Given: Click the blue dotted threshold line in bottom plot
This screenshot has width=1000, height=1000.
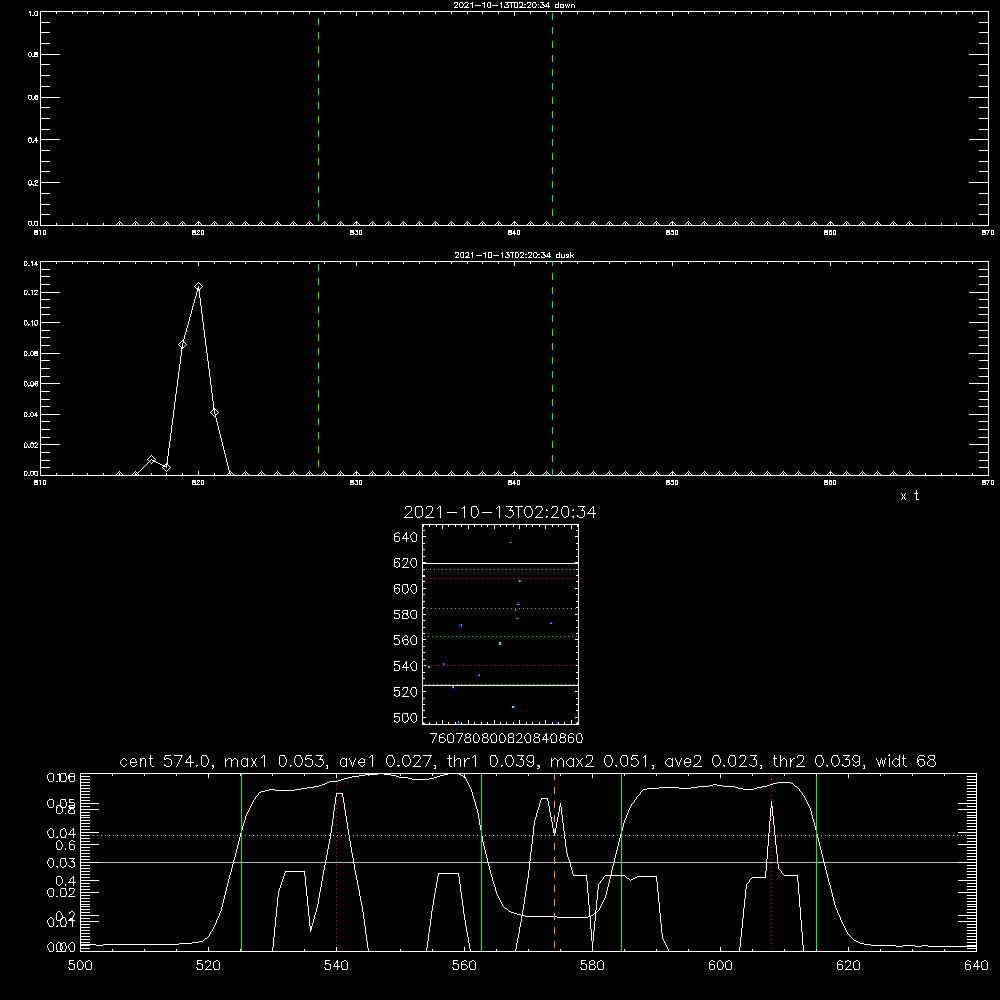Looking at the screenshot, I should click(528, 835).
